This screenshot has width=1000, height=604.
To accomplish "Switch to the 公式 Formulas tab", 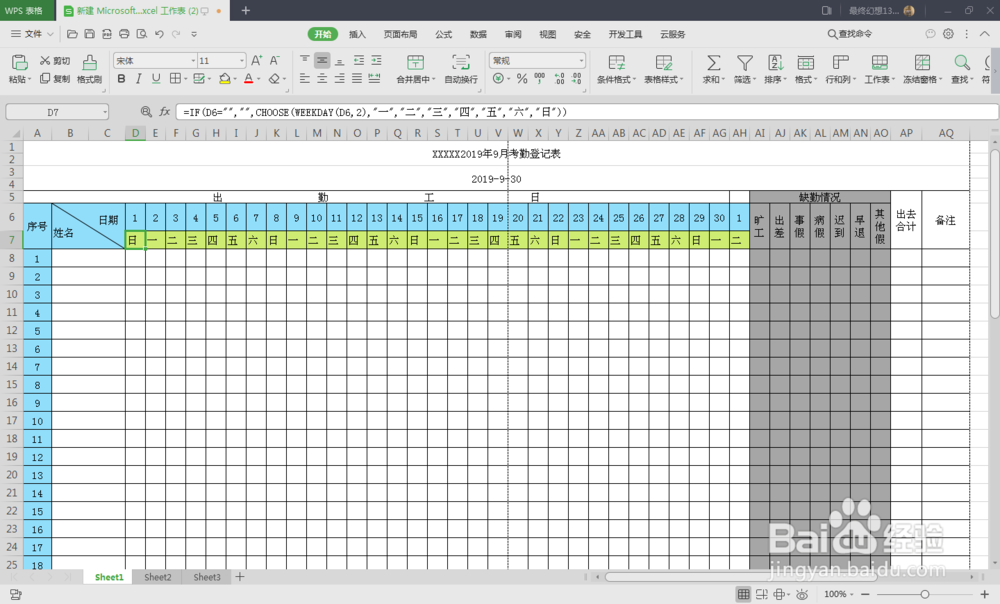I will [x=443, y=34].
